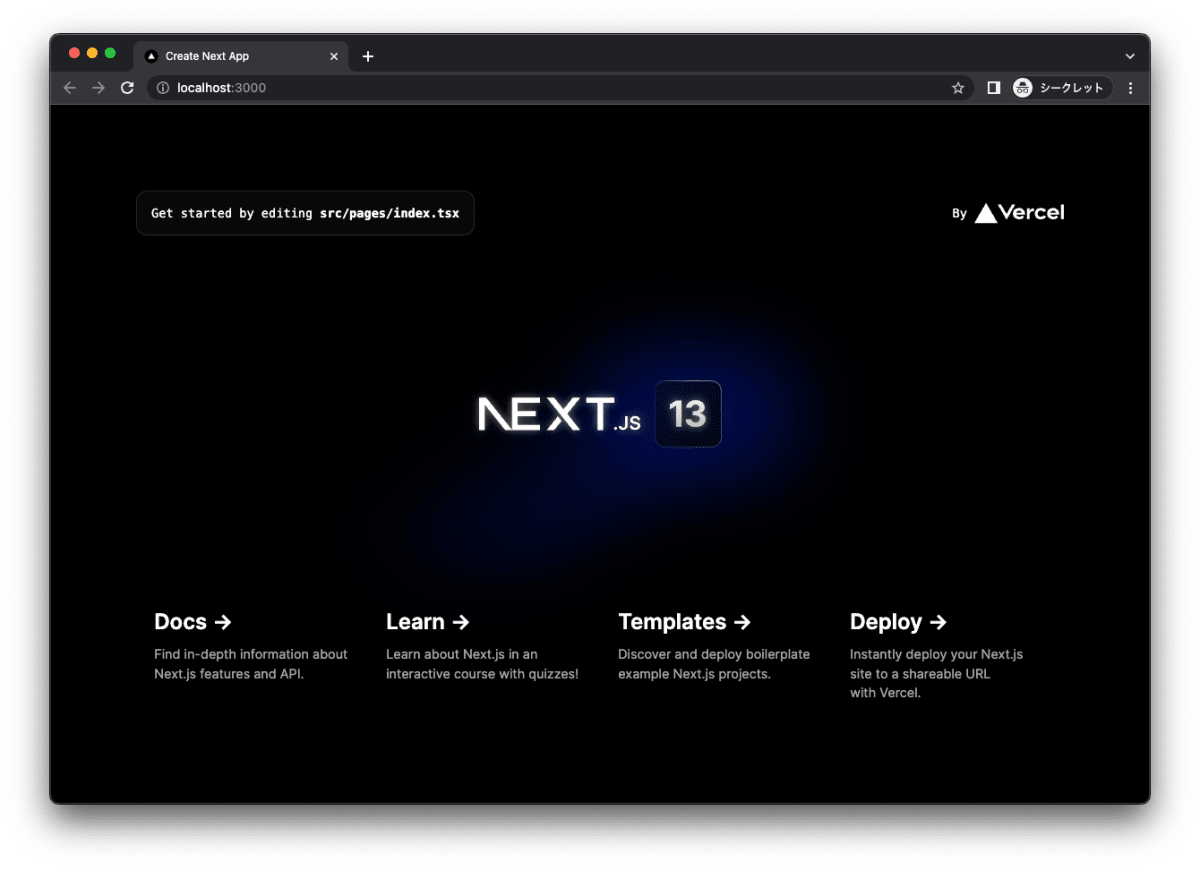The width and height of the screenshot is (1200, 870).
Task: View site information icon in address bar
Action: [x=163, y=88]
